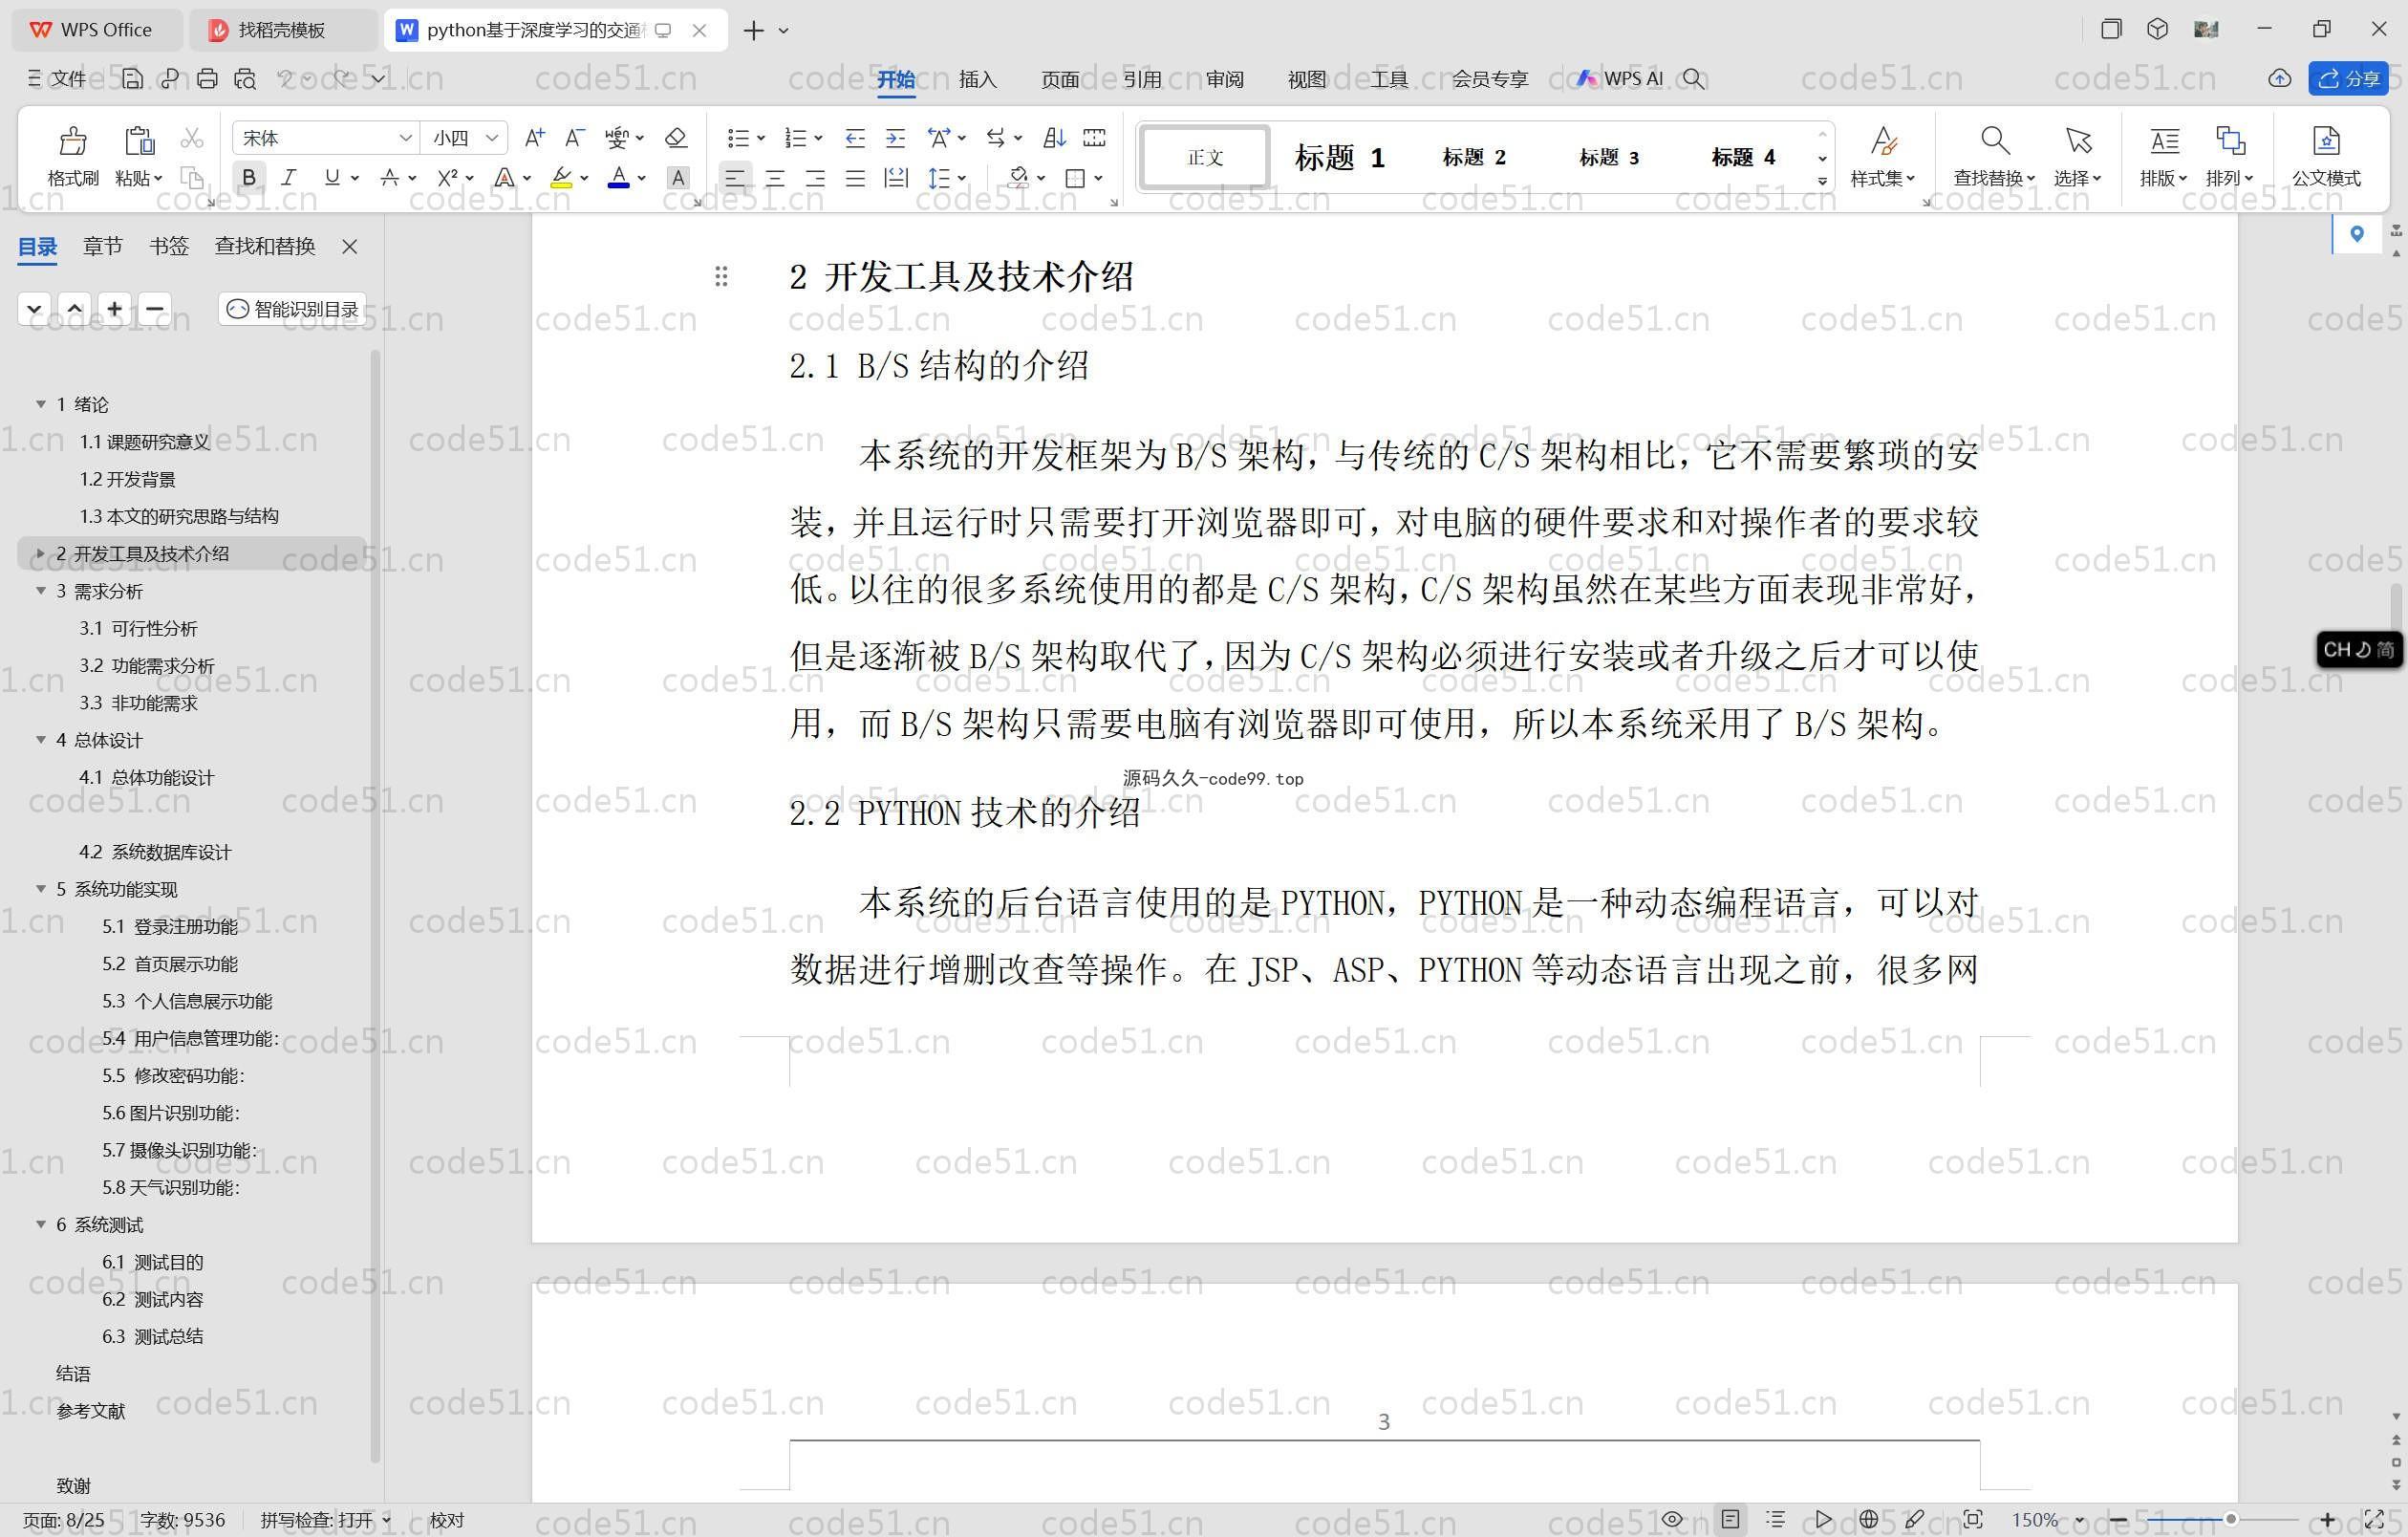Toggle Italic formatting
Screen dimensions: 2408x1537
coord(289,178)
